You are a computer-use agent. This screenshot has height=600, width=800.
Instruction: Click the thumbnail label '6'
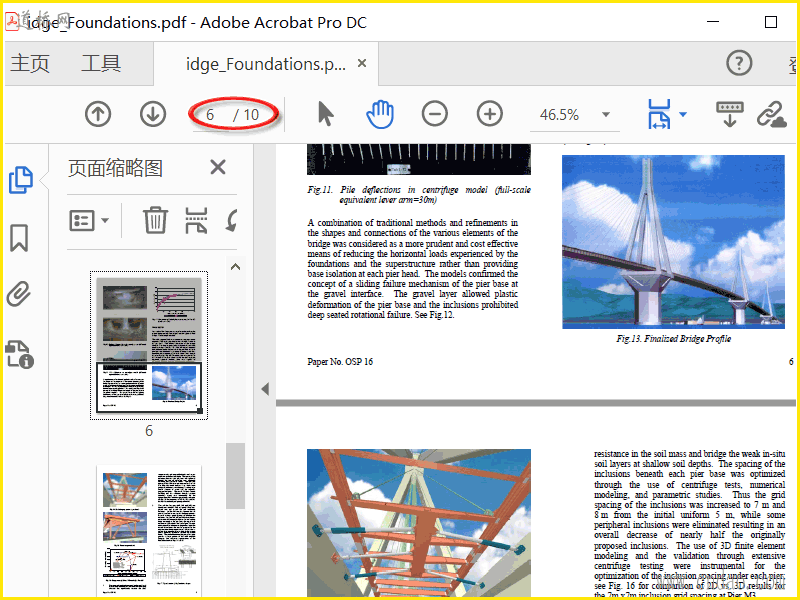pyautogui.click(x=149, y=431)
